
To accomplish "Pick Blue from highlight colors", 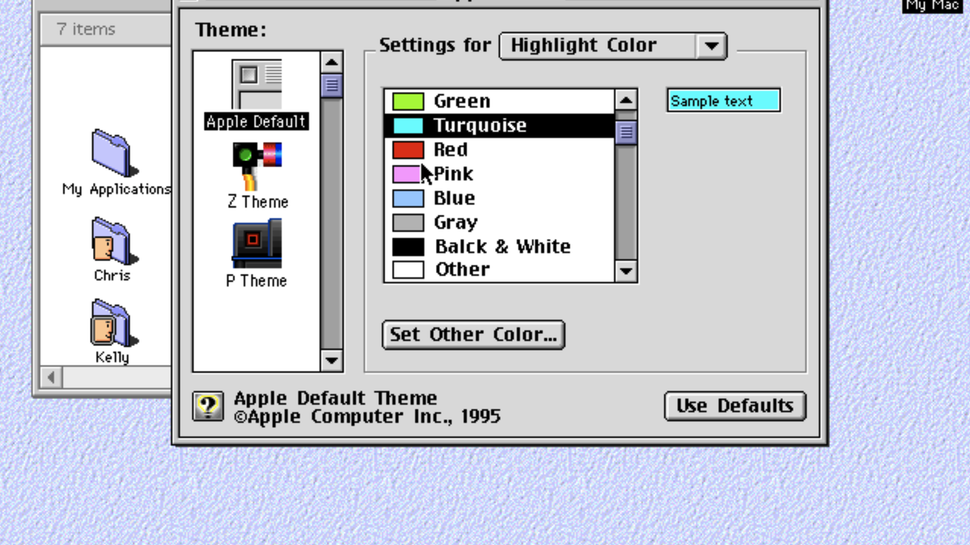I will [x=454, y=198].
